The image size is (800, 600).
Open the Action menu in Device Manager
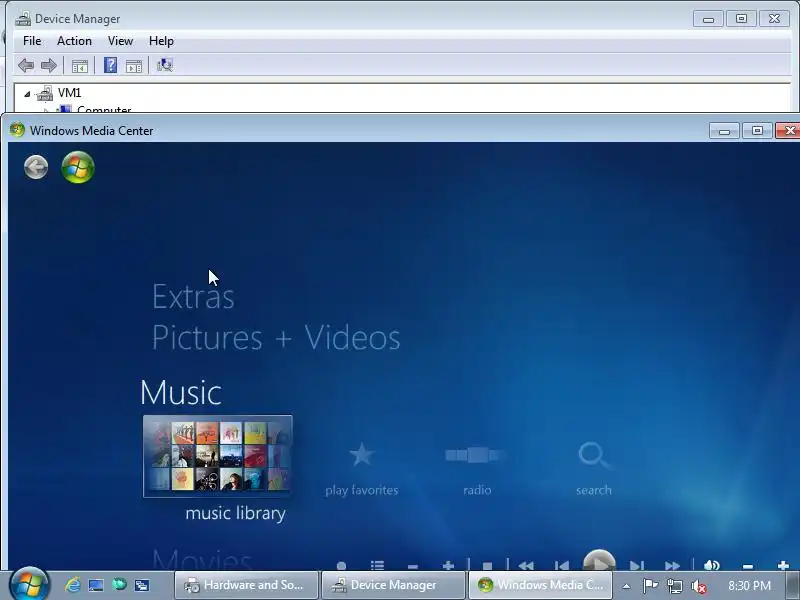click(x=74, y=41)
